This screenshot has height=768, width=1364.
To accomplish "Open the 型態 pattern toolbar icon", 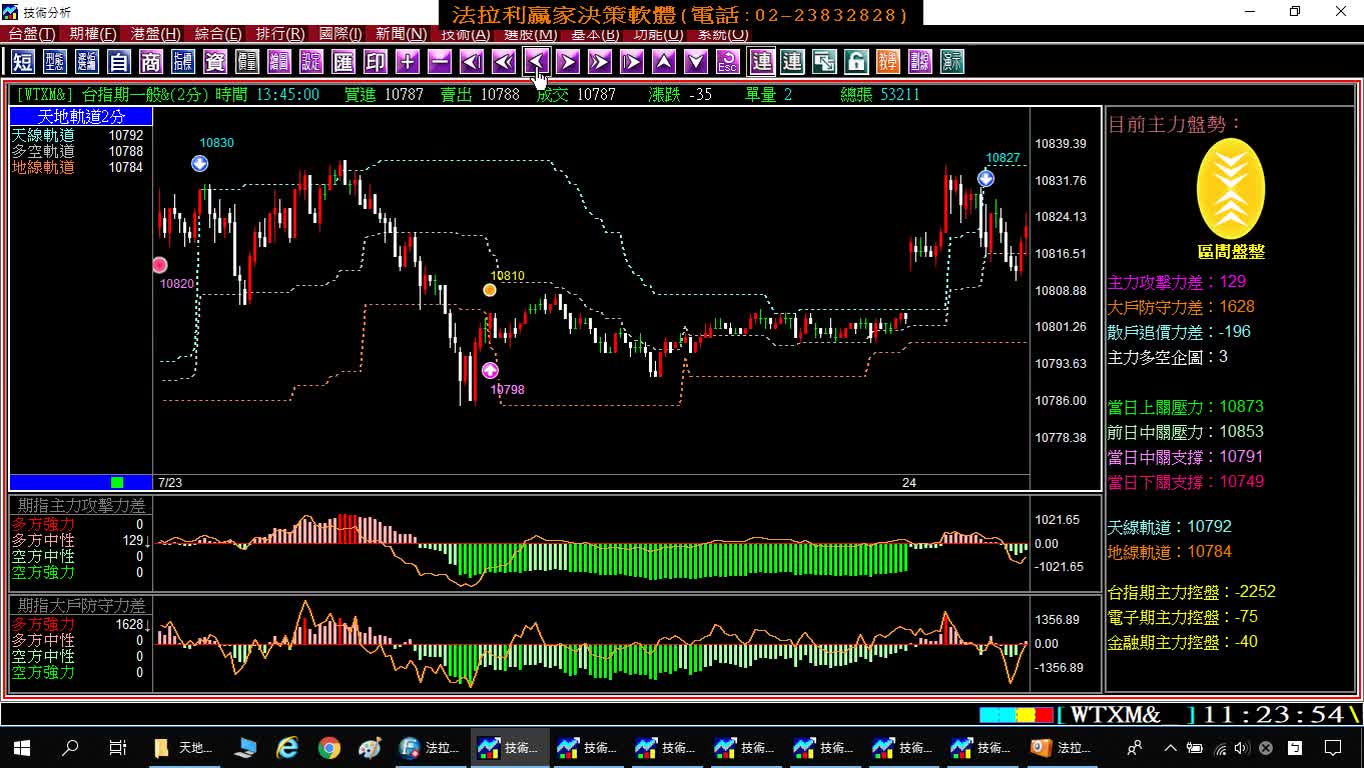I will [55, 62].
